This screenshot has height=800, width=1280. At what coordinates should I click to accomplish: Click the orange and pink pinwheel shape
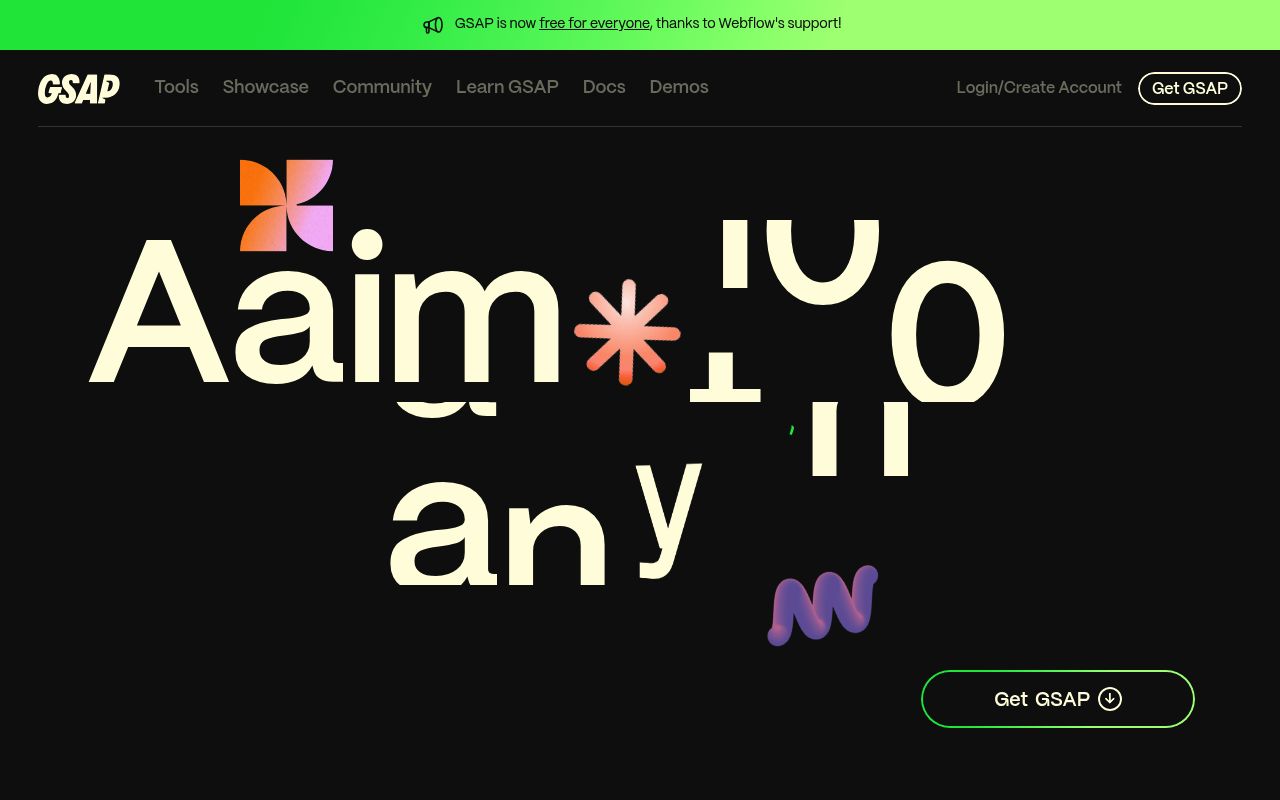[x=286, y=205]
